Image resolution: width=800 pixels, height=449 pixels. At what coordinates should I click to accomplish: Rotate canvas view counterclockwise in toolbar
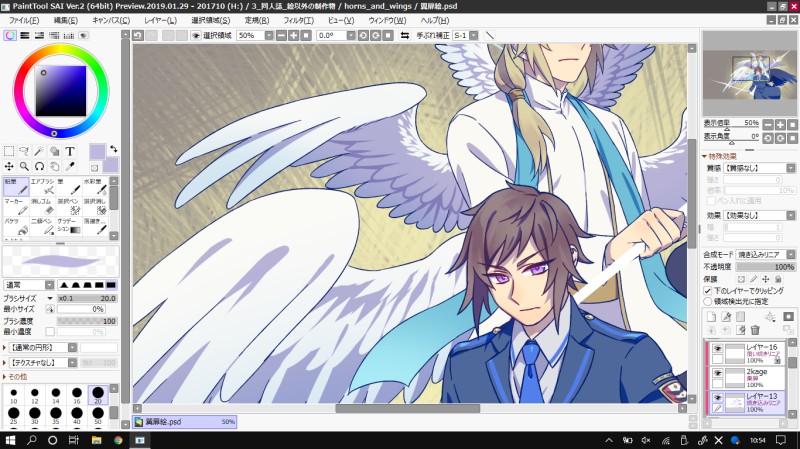(x=363, y=35)
